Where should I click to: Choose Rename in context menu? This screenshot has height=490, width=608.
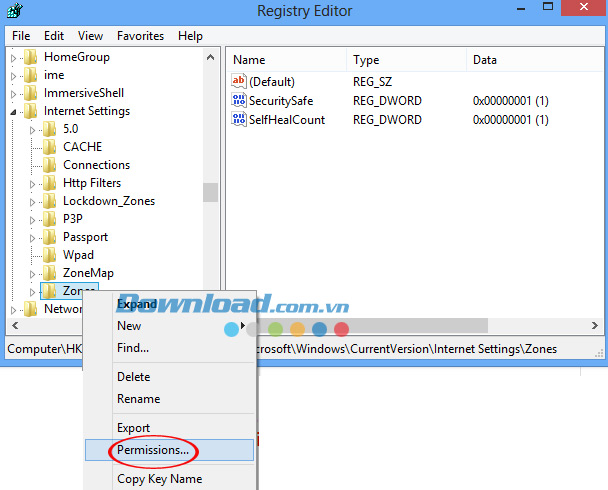(x=169, y=399)
